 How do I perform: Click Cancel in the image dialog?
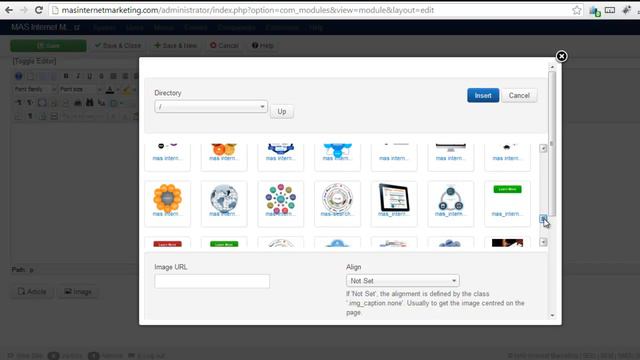(x=519, y=96)
